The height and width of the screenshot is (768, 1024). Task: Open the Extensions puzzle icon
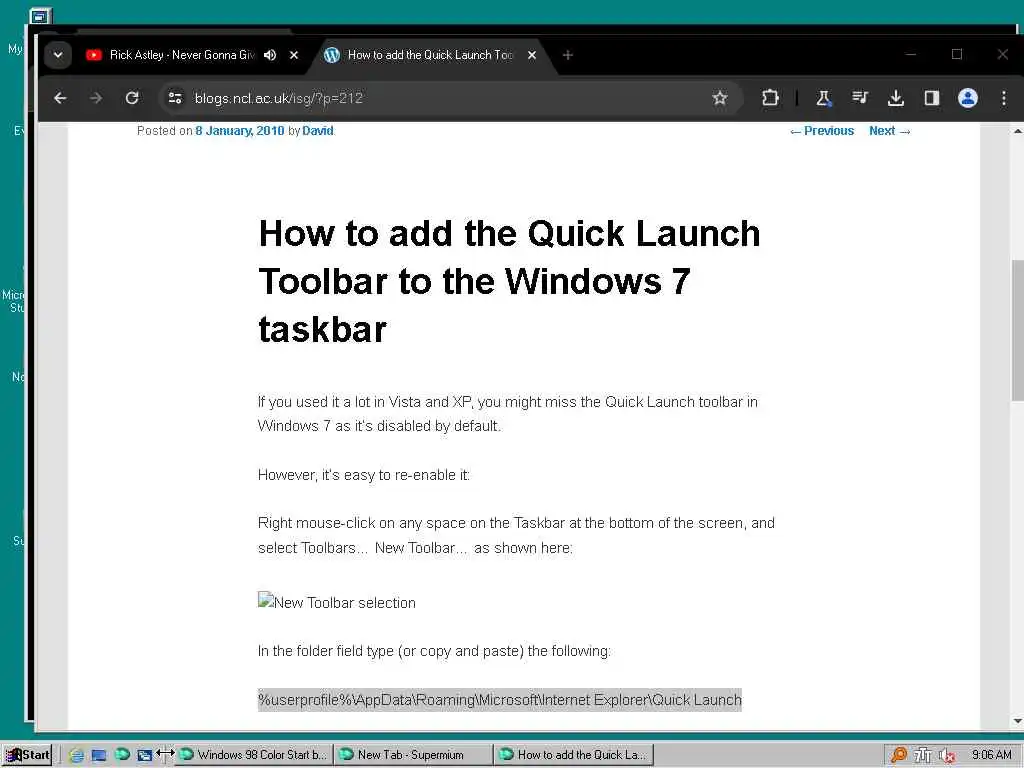770,98
